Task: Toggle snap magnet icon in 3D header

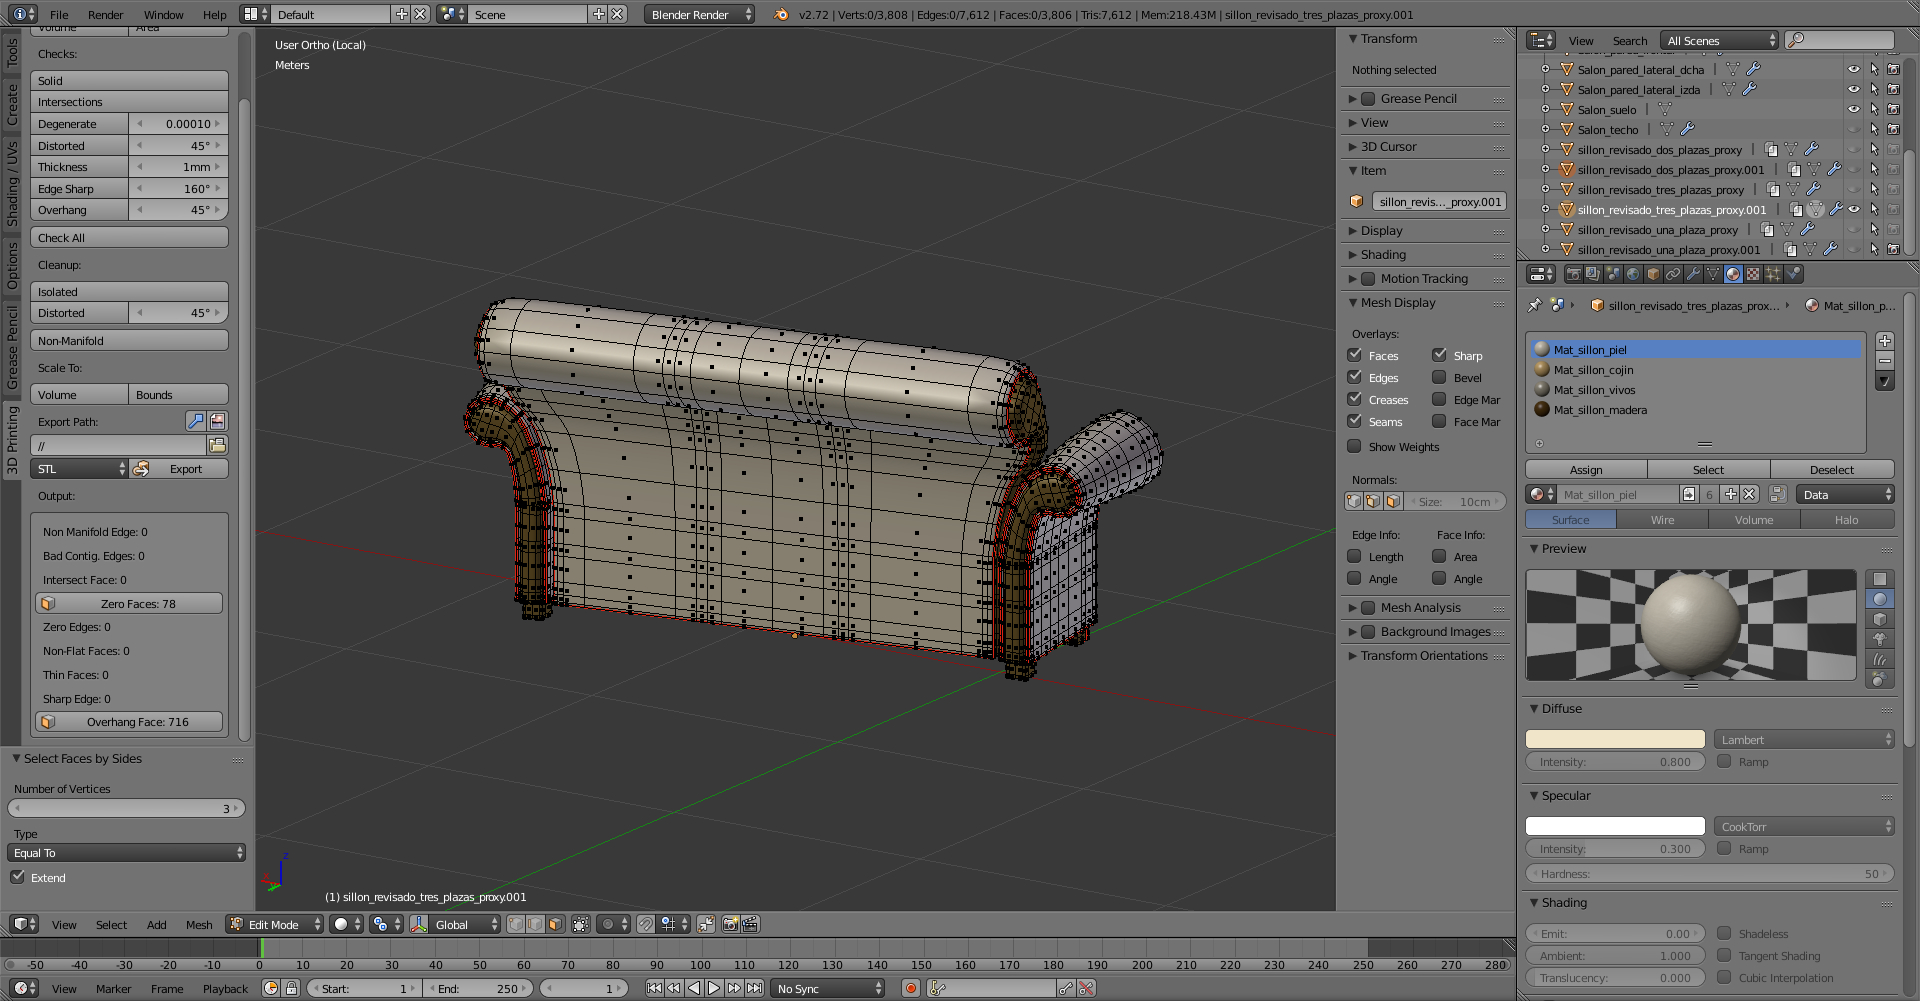Action: click(x=646, y=925)
